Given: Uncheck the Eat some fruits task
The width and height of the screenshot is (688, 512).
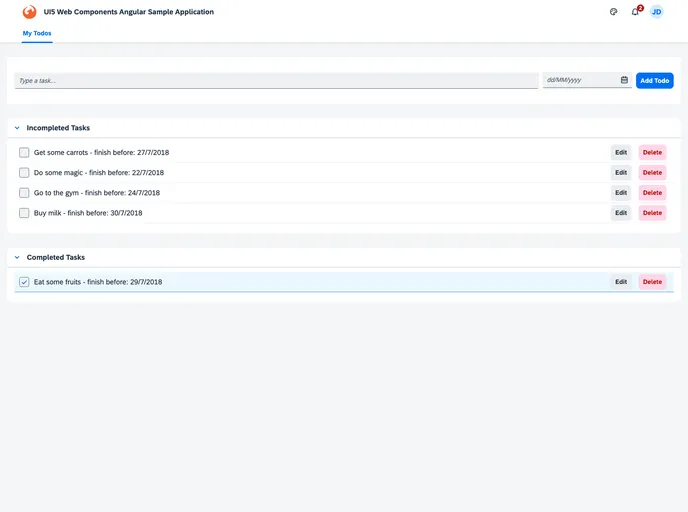Looking at the screenshot, I should pyautogui.click(x=24, y=282).
